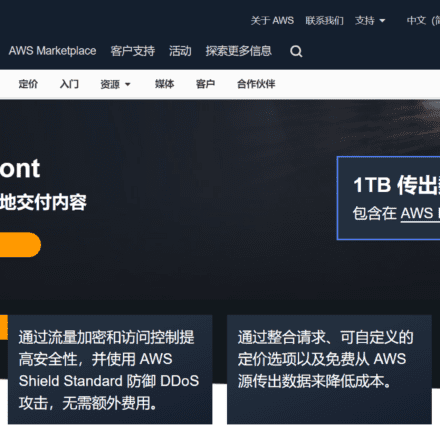Go to the 媒体 tab

(164, 84)
